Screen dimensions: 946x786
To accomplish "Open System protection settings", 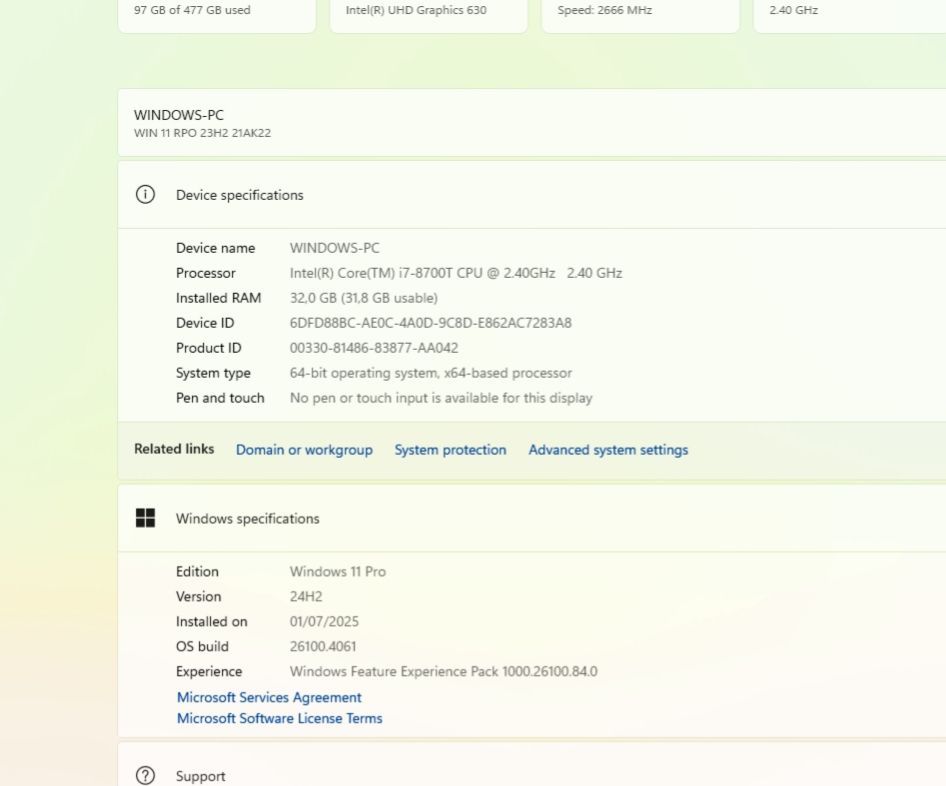I will pyautogui.click(x=450, y=450).
